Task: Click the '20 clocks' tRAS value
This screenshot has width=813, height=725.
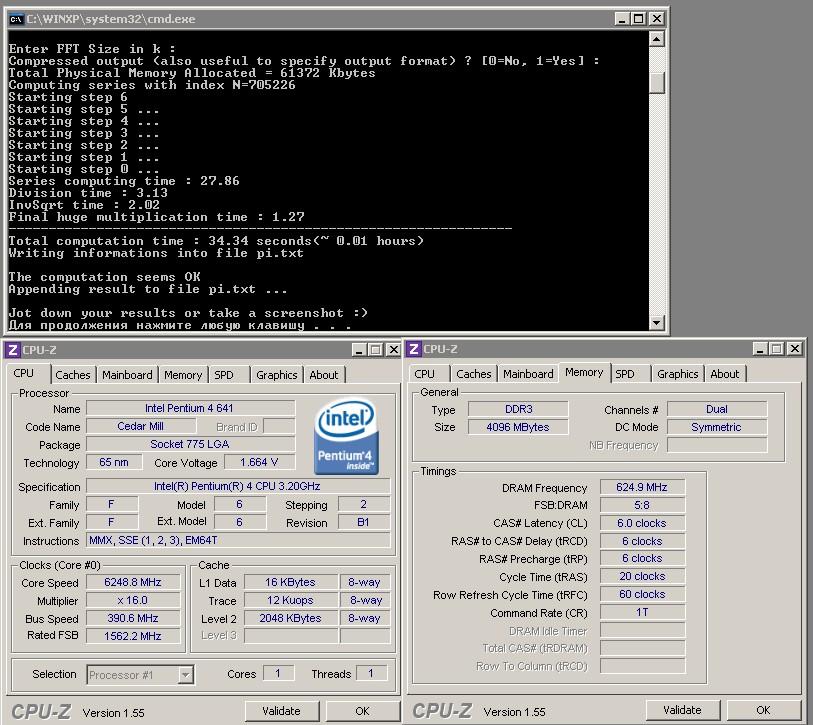Action: tap(642, 576)
